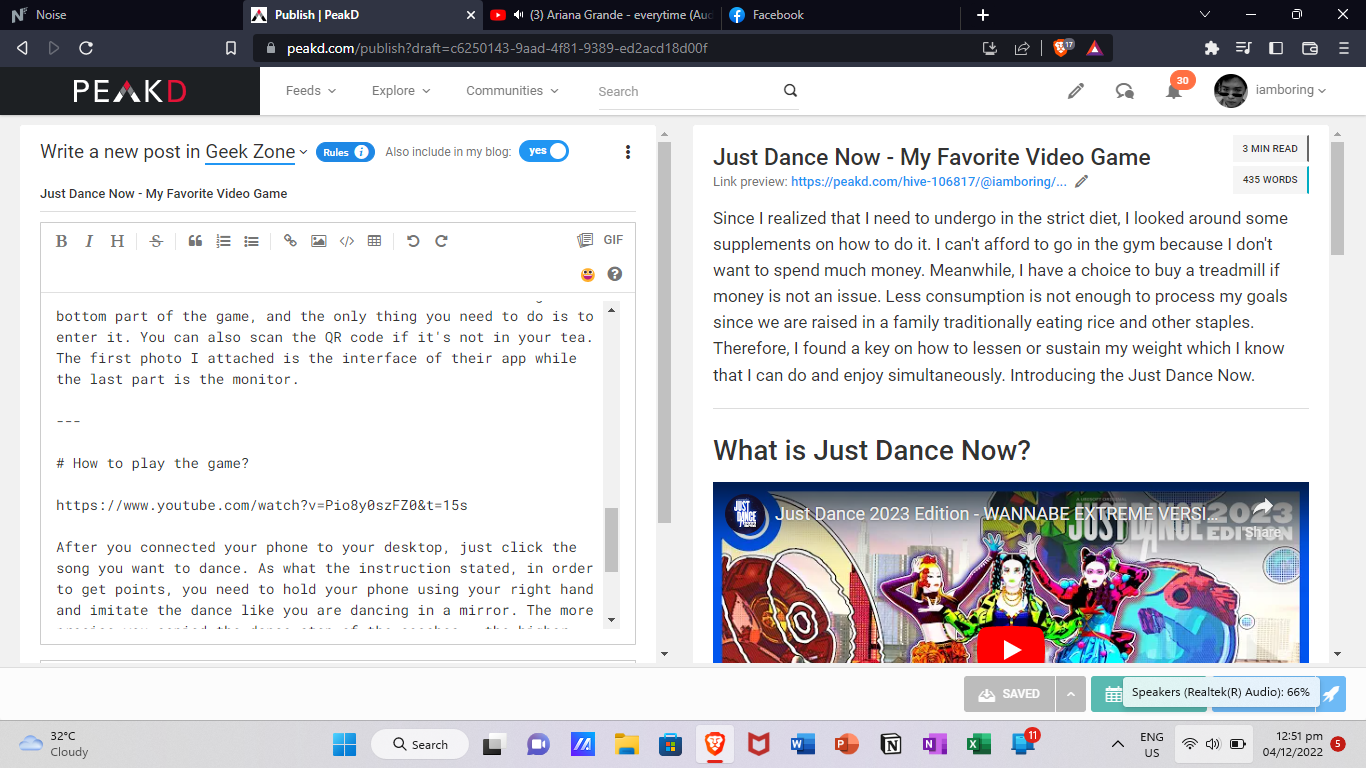Viewport: 1366px width, 768px height.
Task: Insert a hyperlink using the chain icon
Action: [290, 241]
